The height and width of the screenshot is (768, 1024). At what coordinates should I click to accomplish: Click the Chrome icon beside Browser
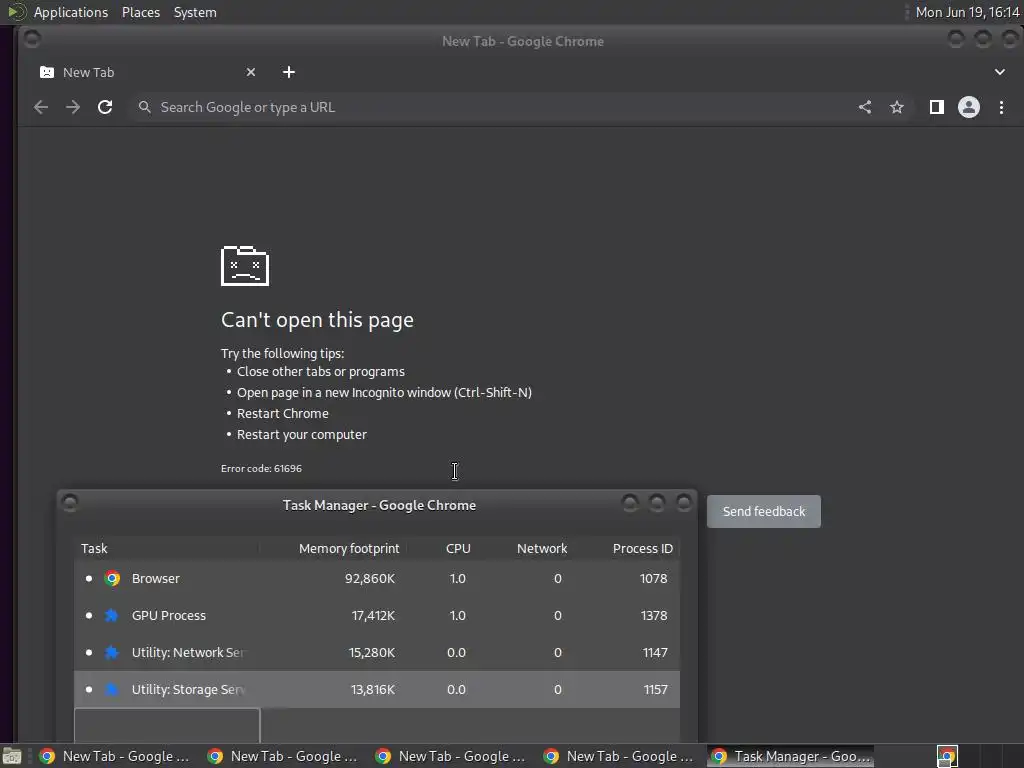[112, 579]
